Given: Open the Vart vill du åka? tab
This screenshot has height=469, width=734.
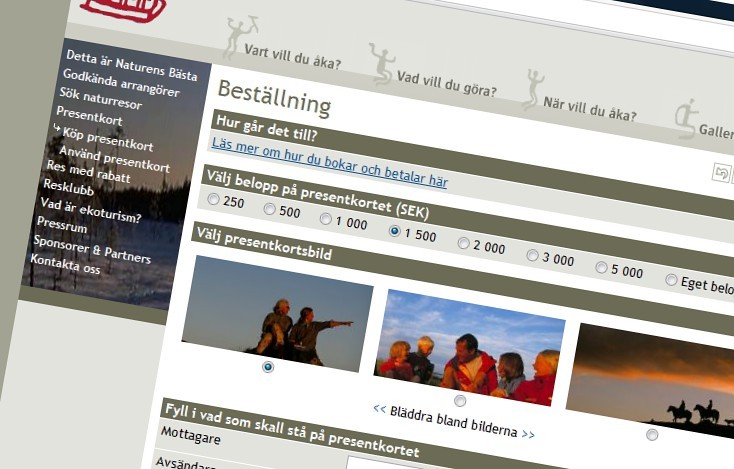Looking at the screenshot, I should point(292,57).
